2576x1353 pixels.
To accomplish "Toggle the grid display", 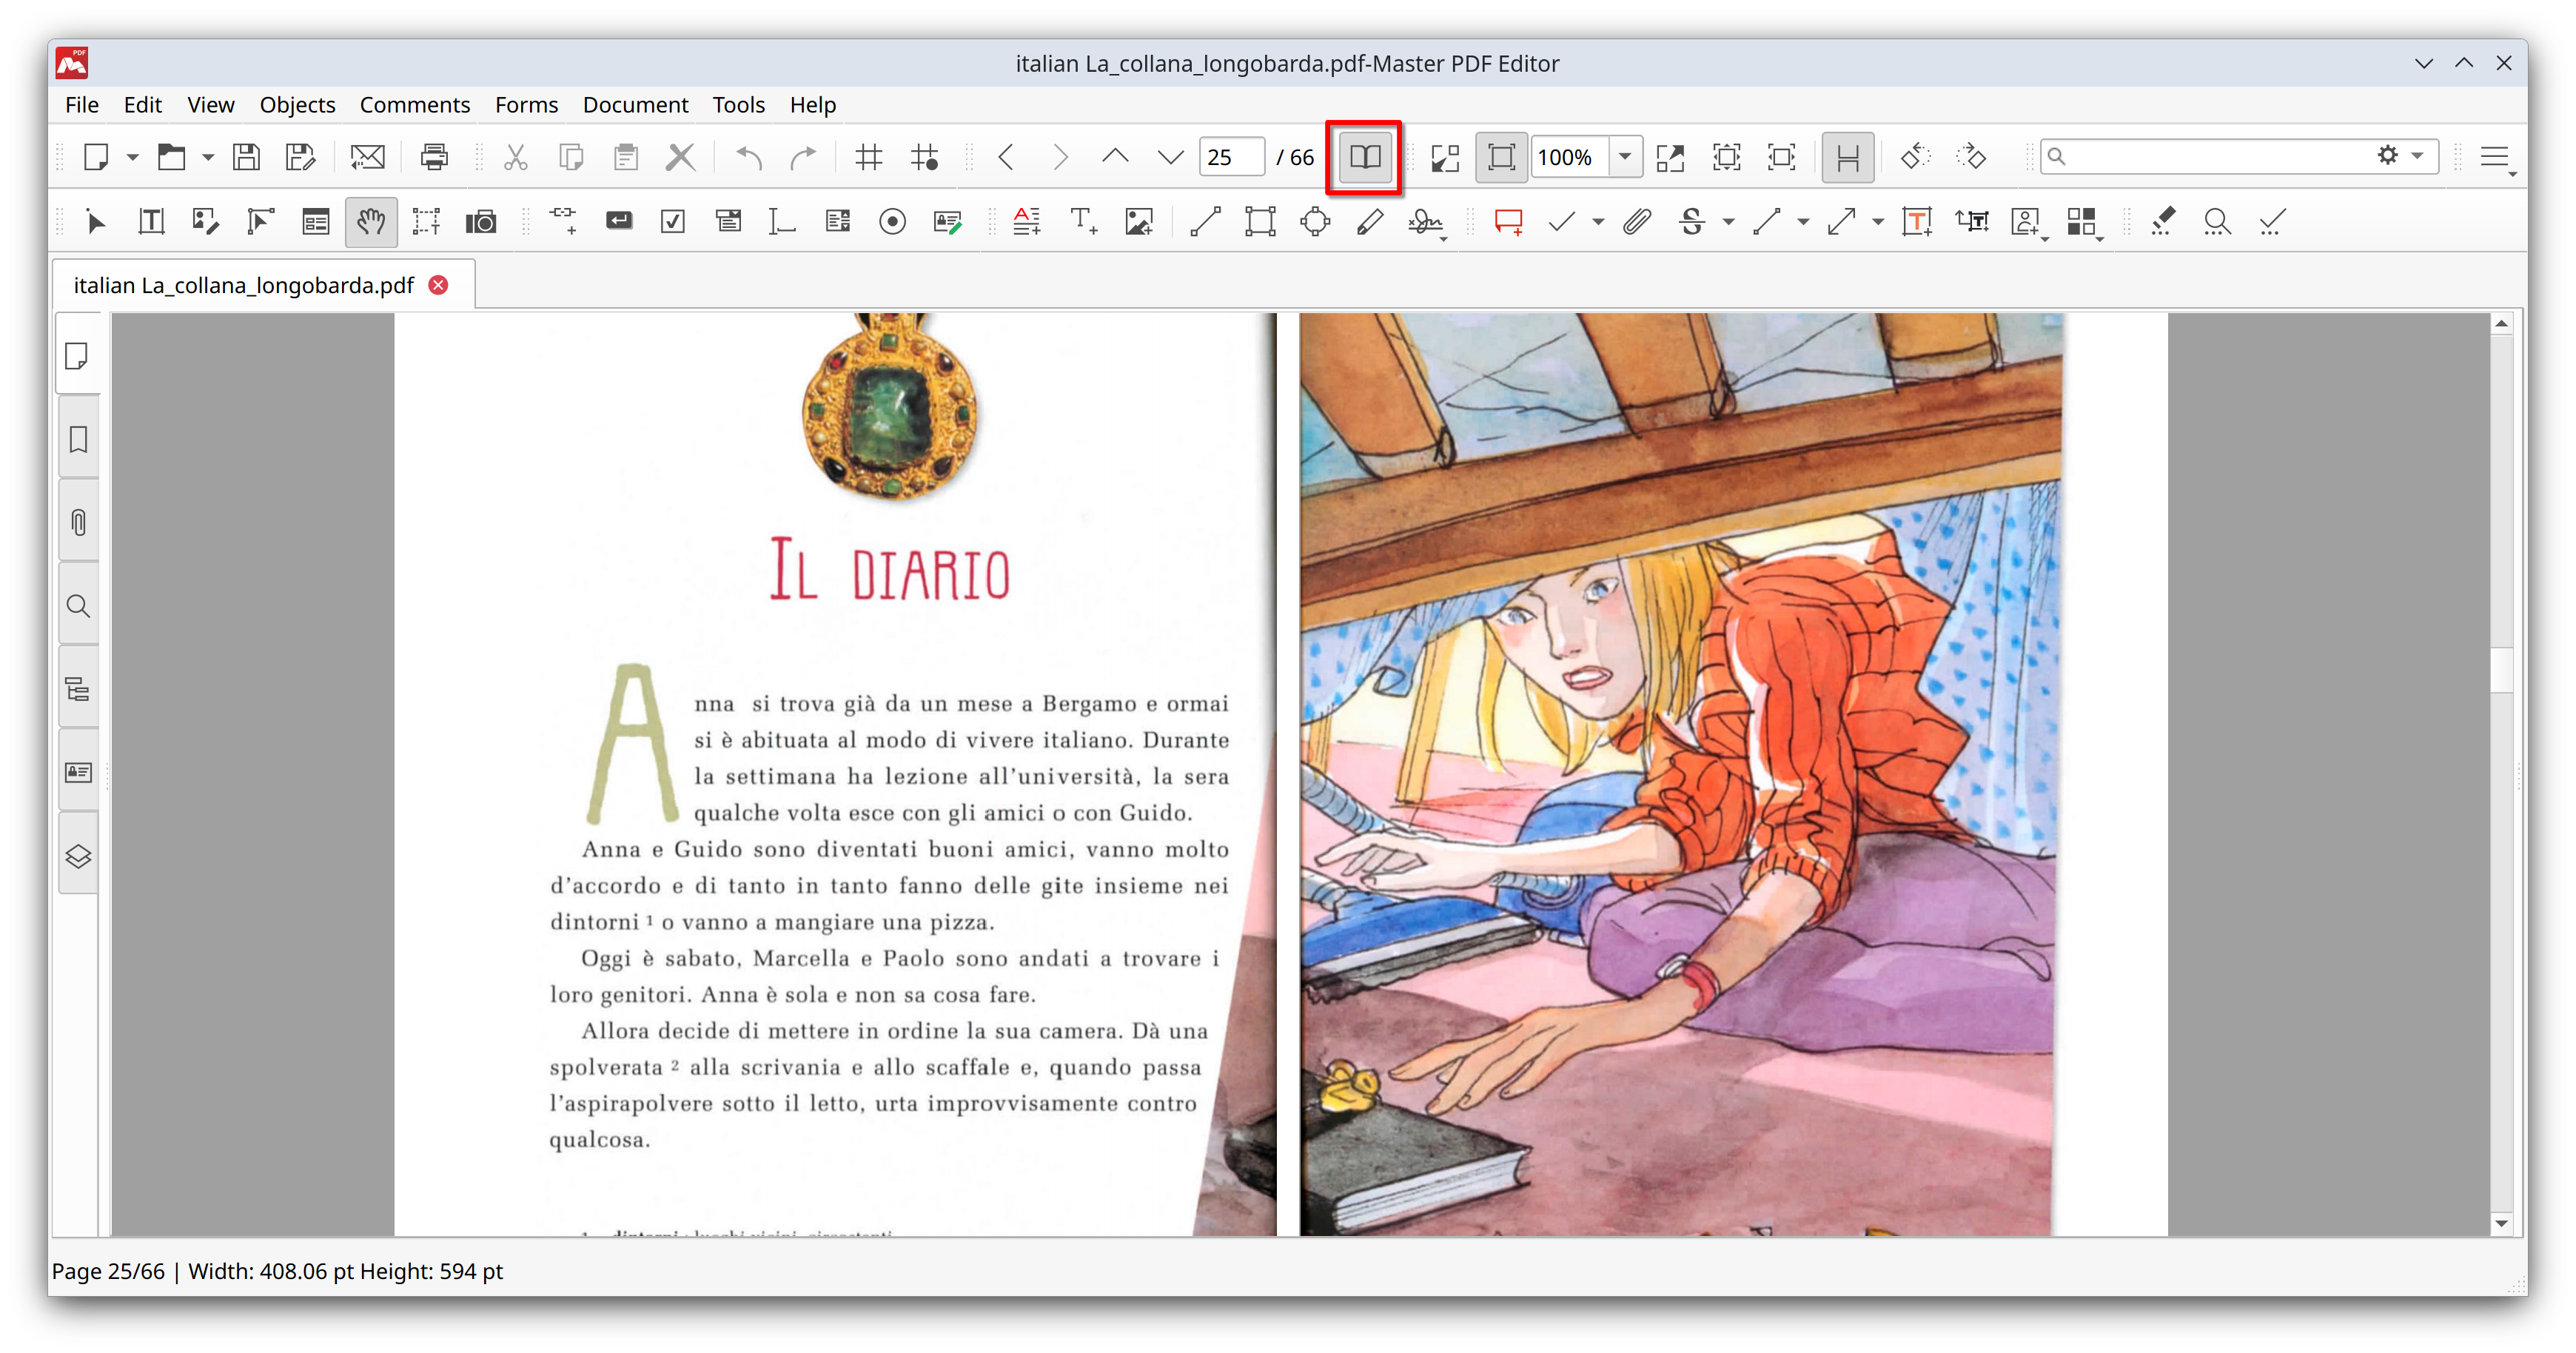I will point(869,157).
